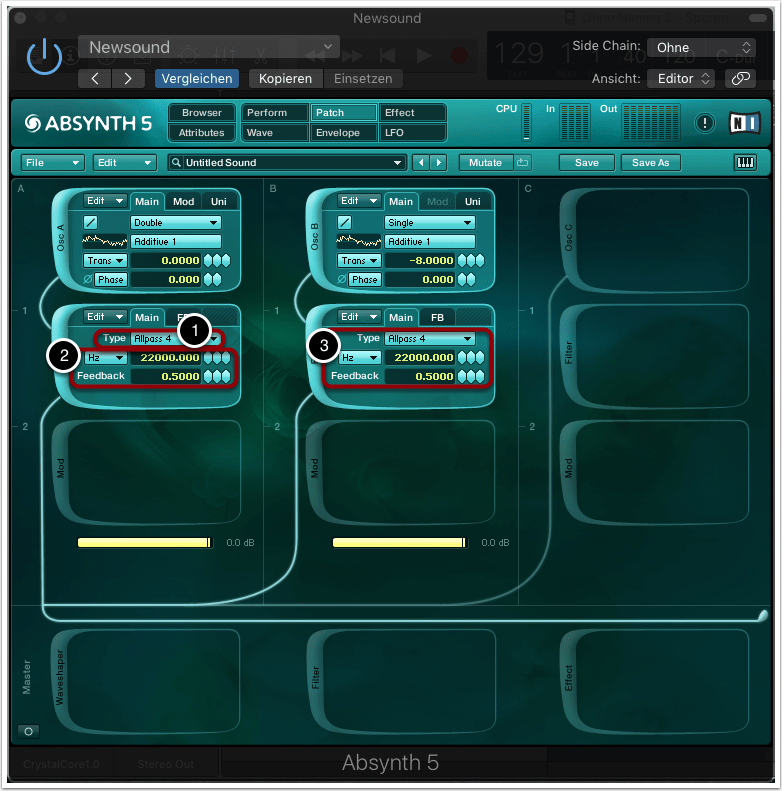Open Osc B Edit menu
782x791 pixels.
[x=359, y=201]
